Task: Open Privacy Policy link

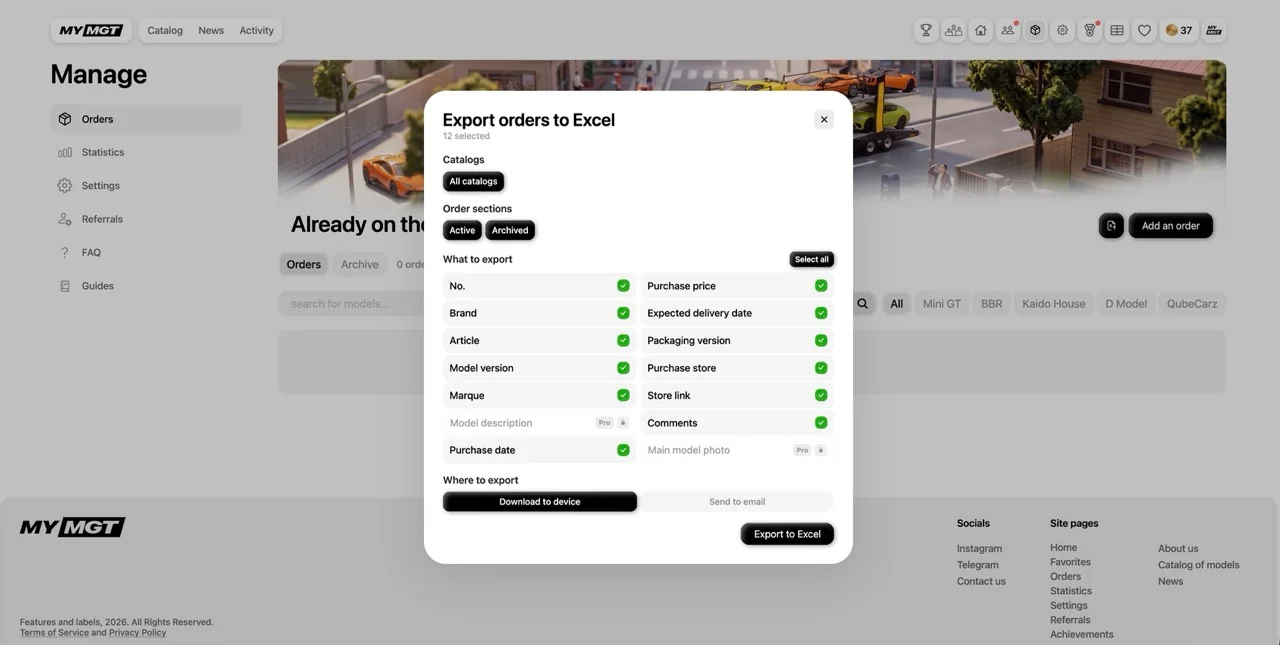Action: point(138,632)
